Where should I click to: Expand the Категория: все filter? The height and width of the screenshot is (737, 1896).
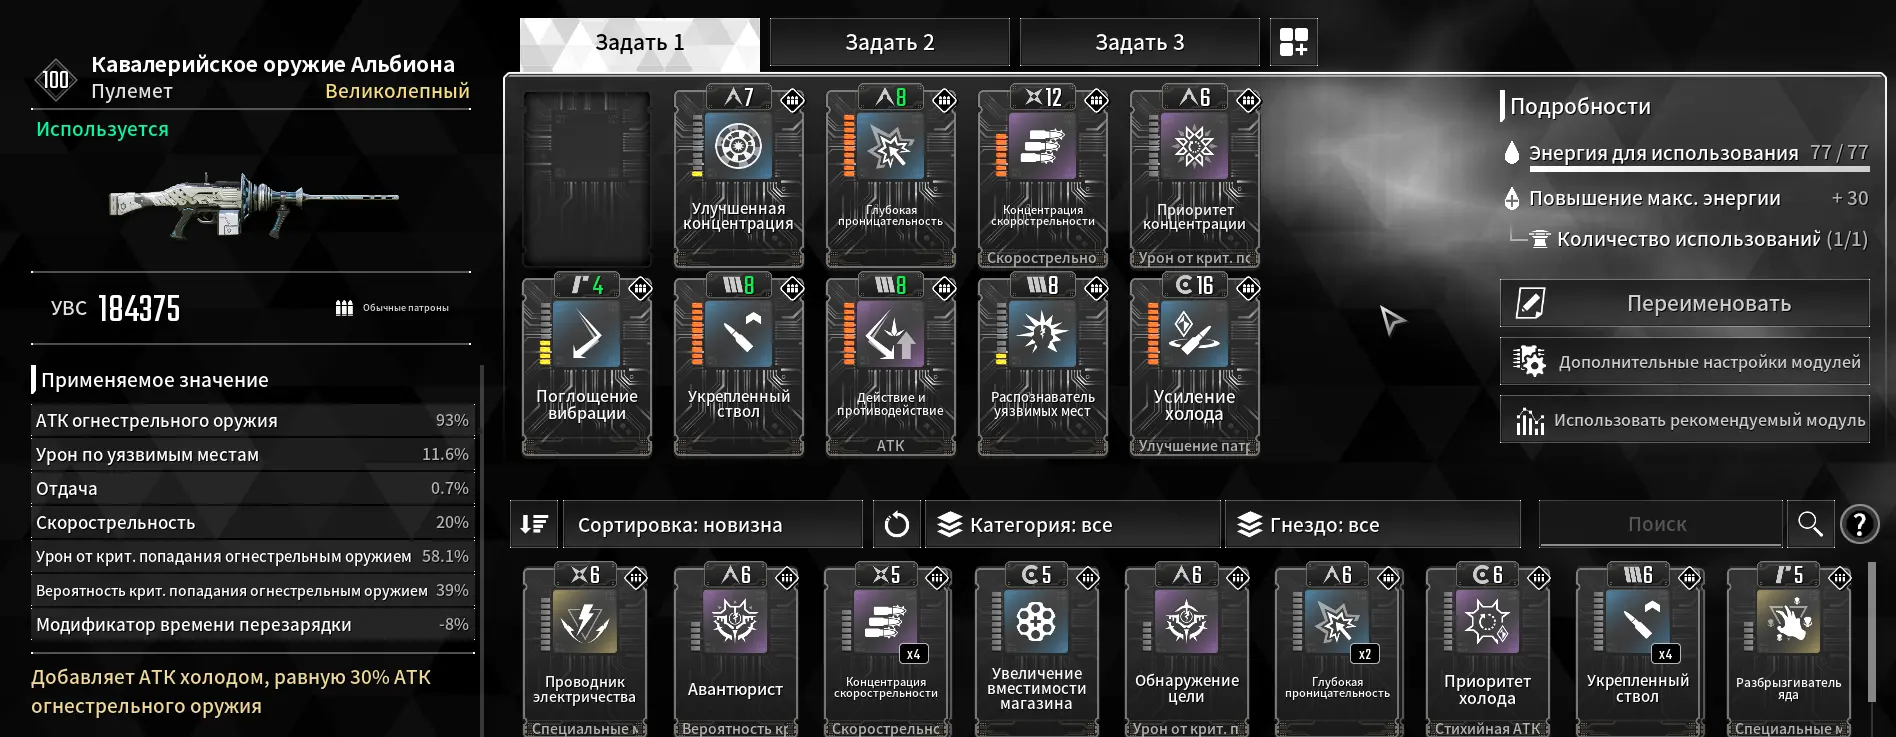coord(1073,524)
